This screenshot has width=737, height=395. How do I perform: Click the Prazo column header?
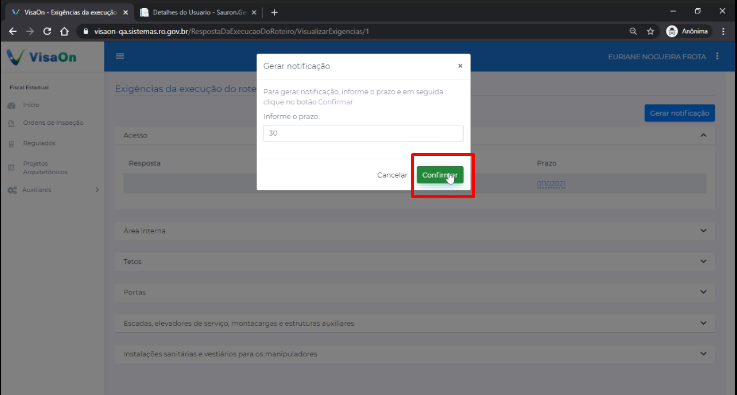(547, 163)
